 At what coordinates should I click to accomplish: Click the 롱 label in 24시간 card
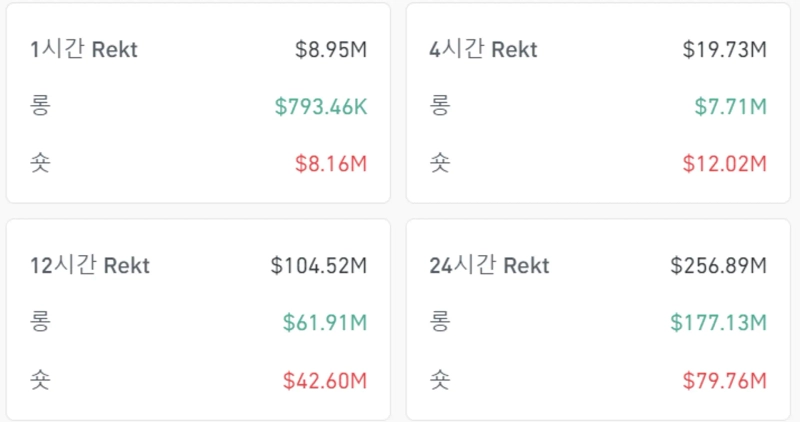[439, 323]
